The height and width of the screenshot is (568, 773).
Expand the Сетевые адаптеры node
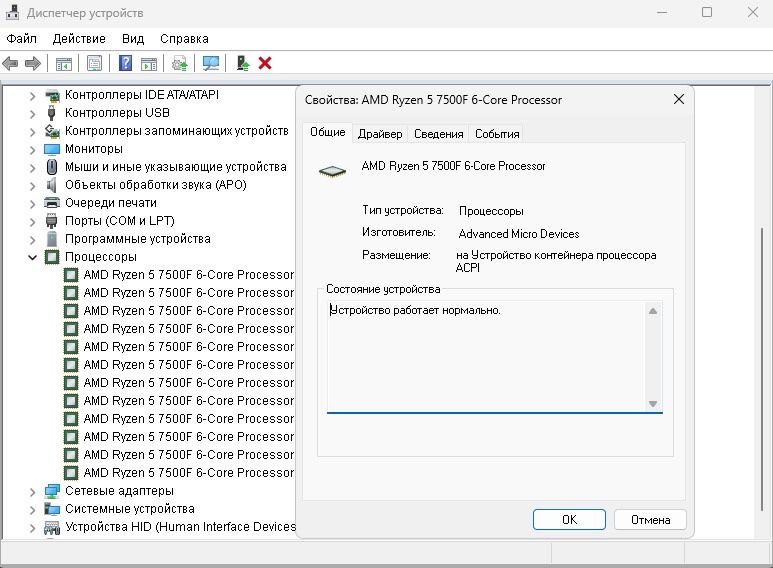coord(33,492)
